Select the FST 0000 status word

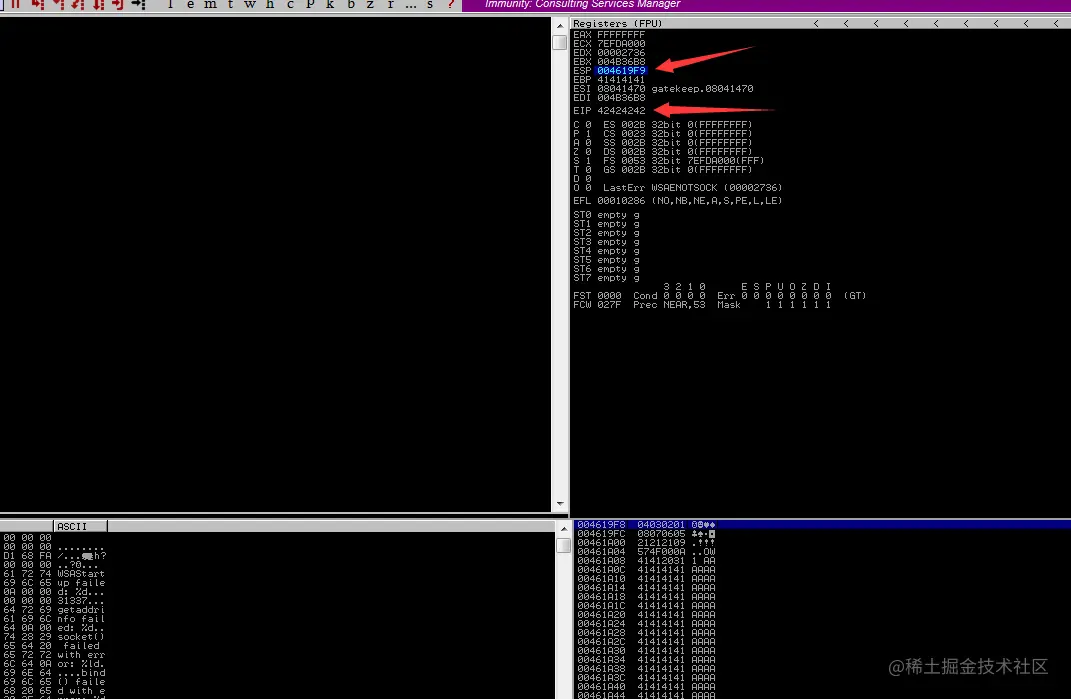pos(597,295)
